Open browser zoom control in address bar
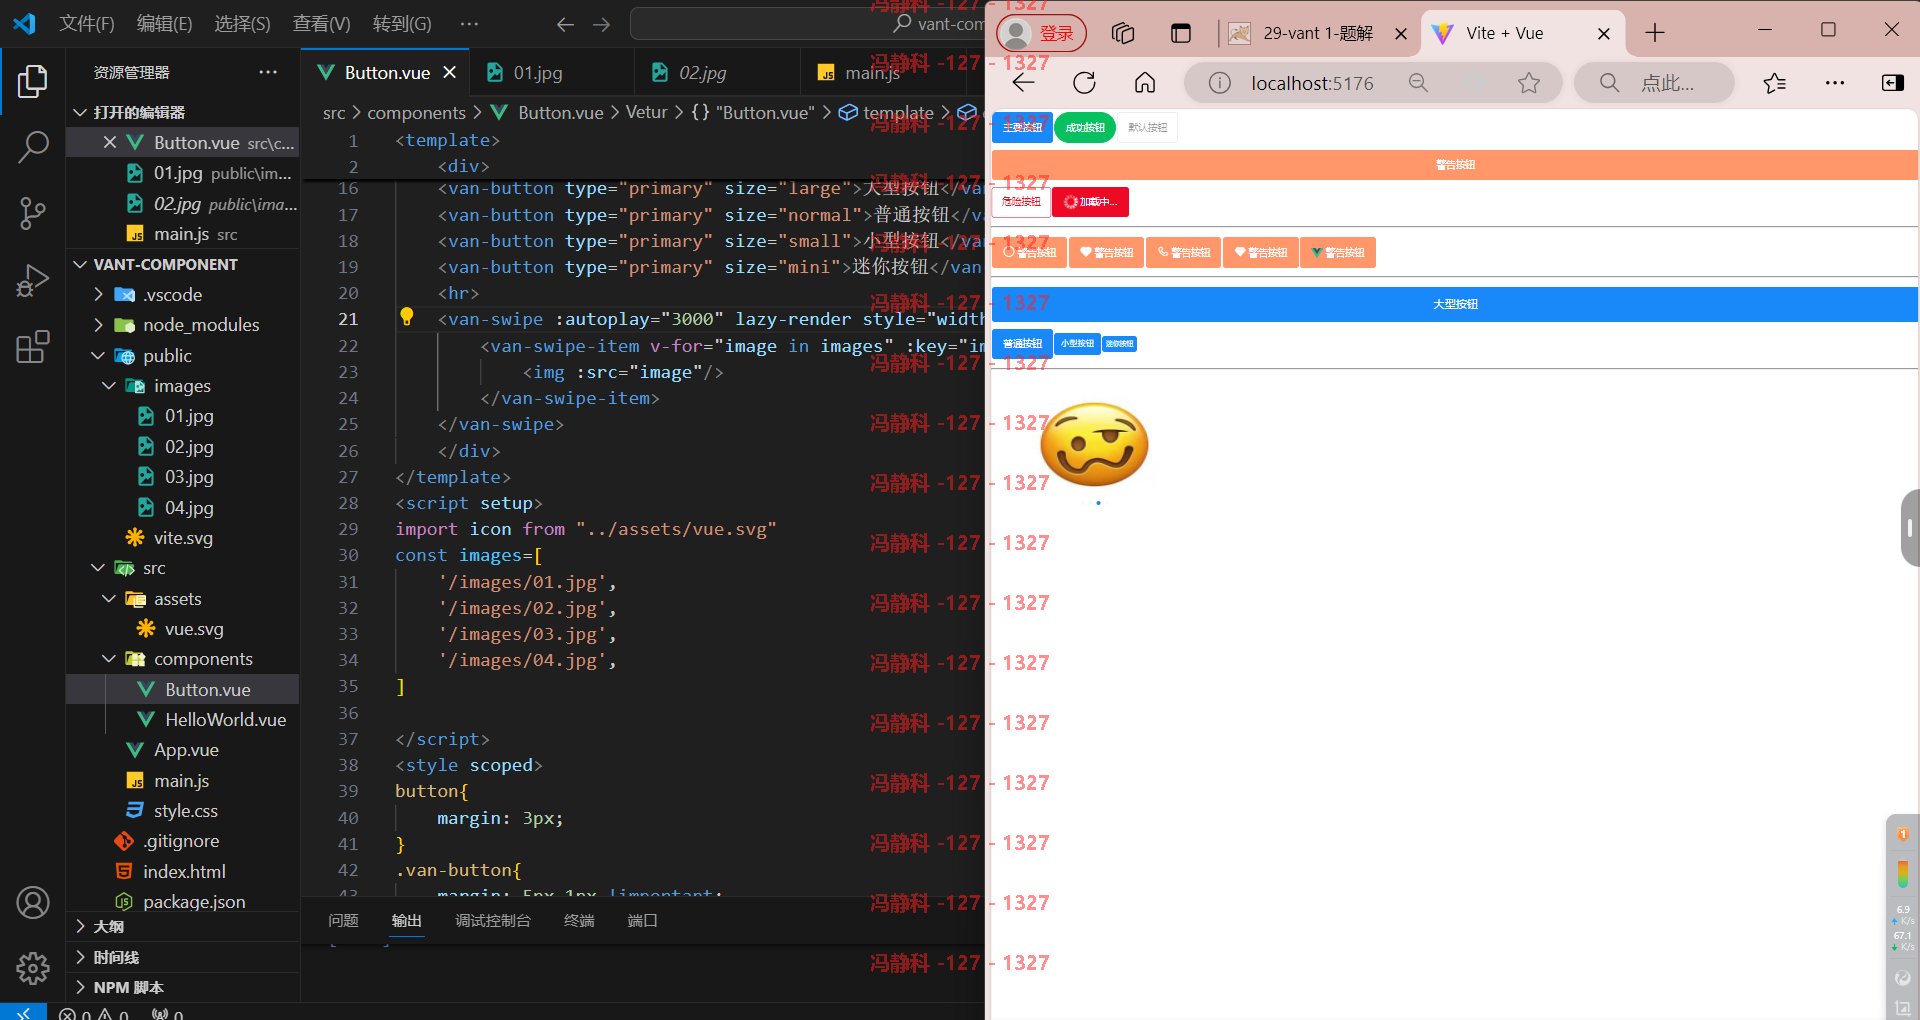Viewport: 1920px width, 1020px height. (1418, 83)
